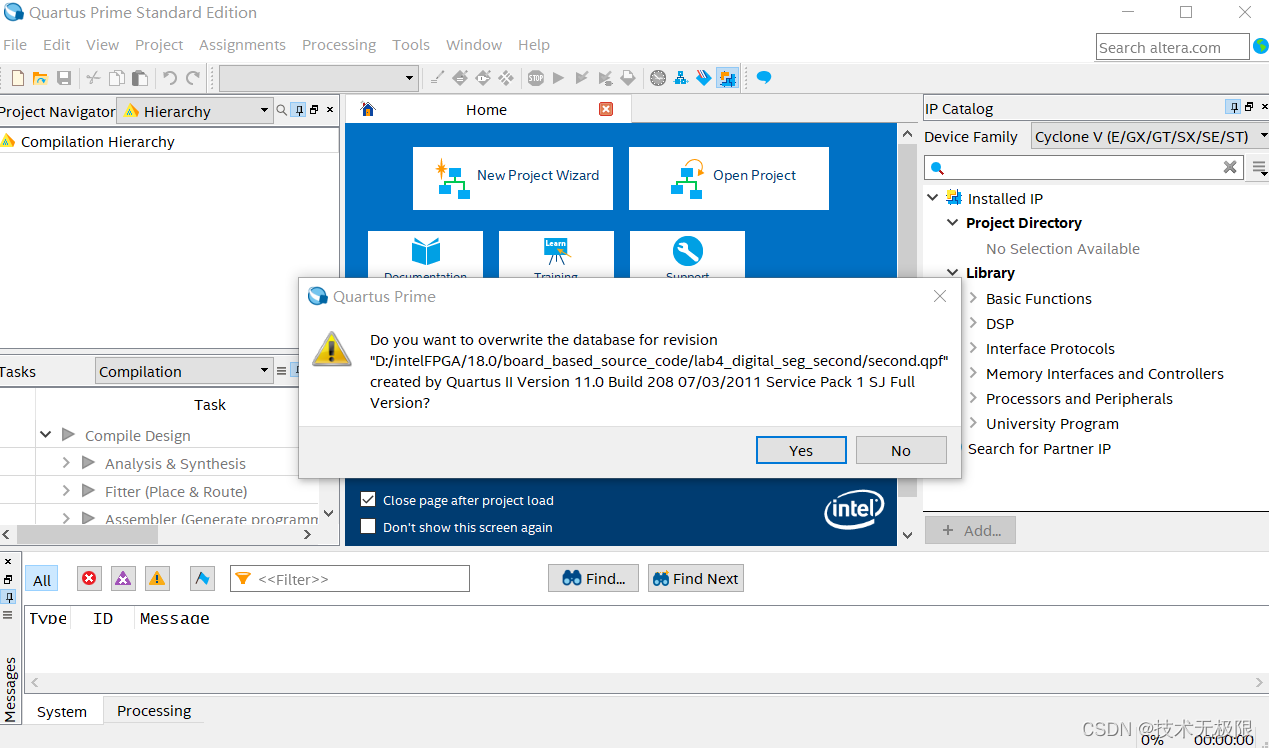Expand the Fitter (Place & Route) task
1269x748 pixels.
[66, 491]
